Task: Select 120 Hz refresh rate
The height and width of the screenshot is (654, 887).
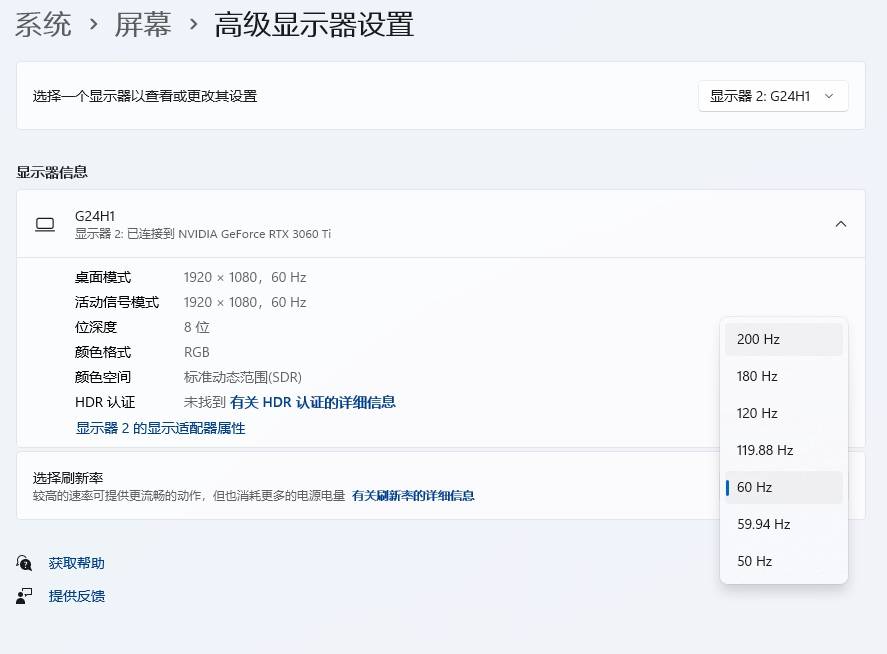Action: (783, 414)
